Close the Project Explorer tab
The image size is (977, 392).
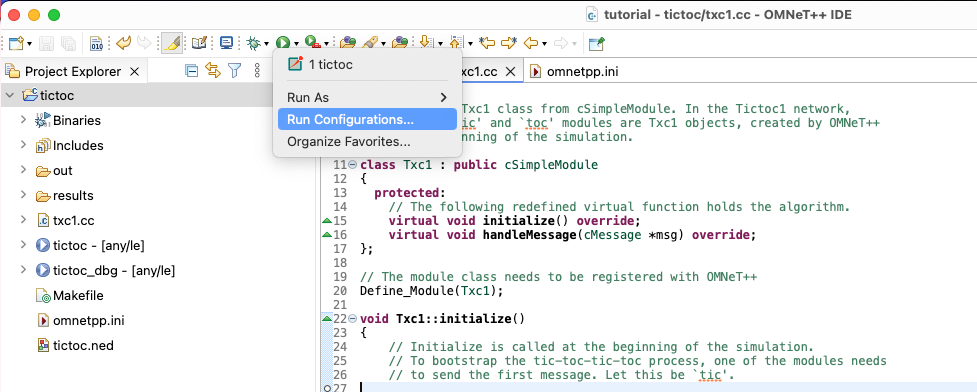tap(134, 72)
